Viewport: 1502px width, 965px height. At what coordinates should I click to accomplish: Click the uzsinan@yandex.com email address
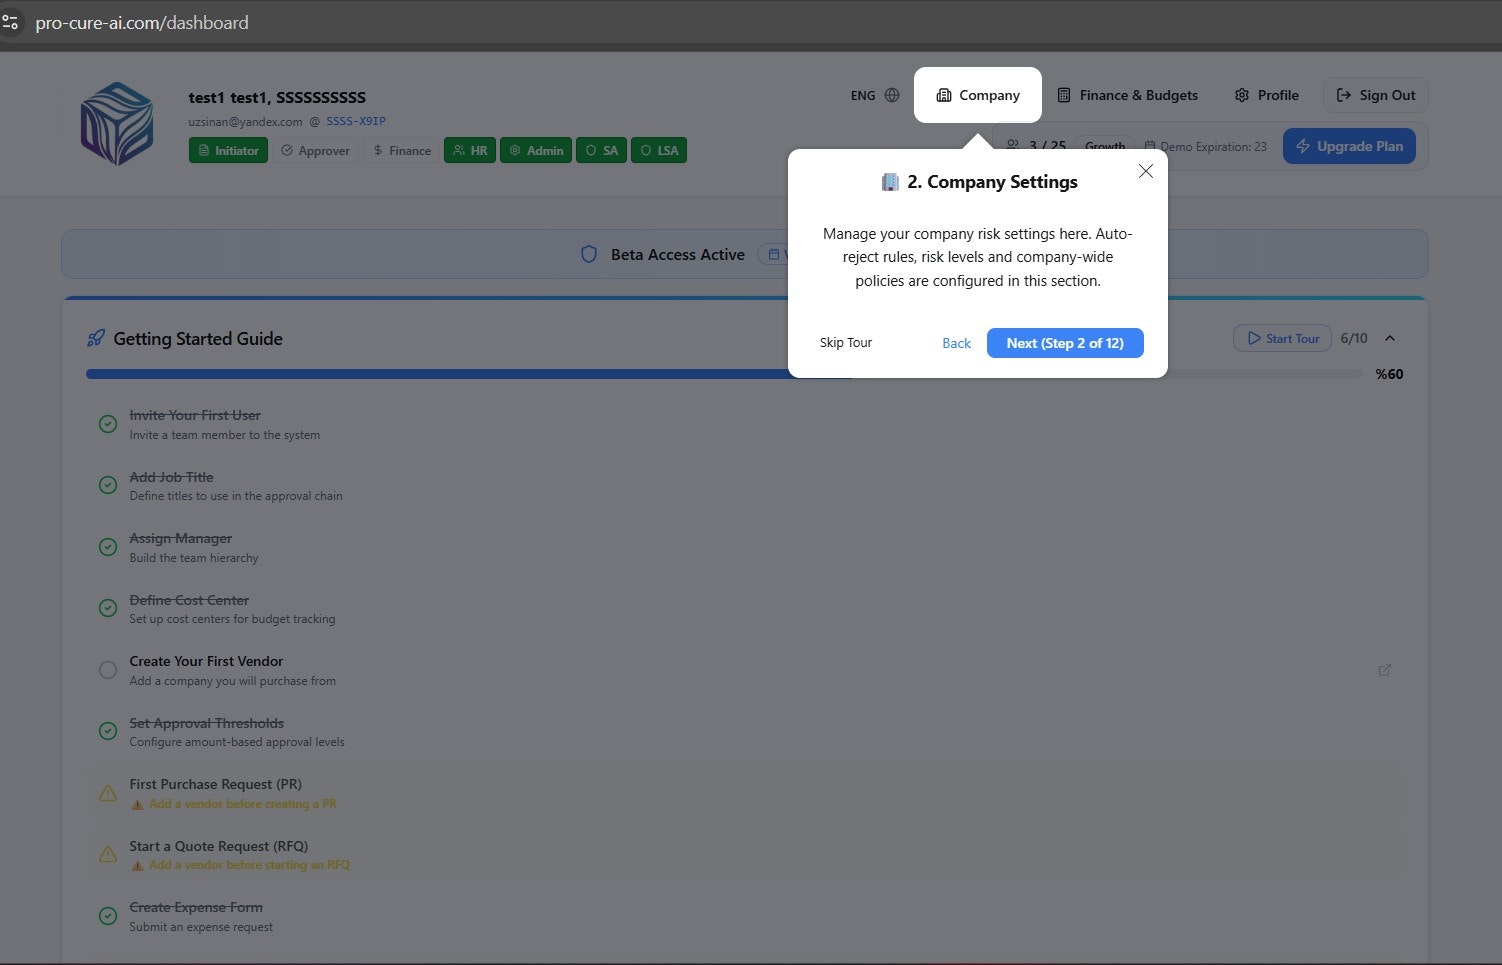[245, 122]
